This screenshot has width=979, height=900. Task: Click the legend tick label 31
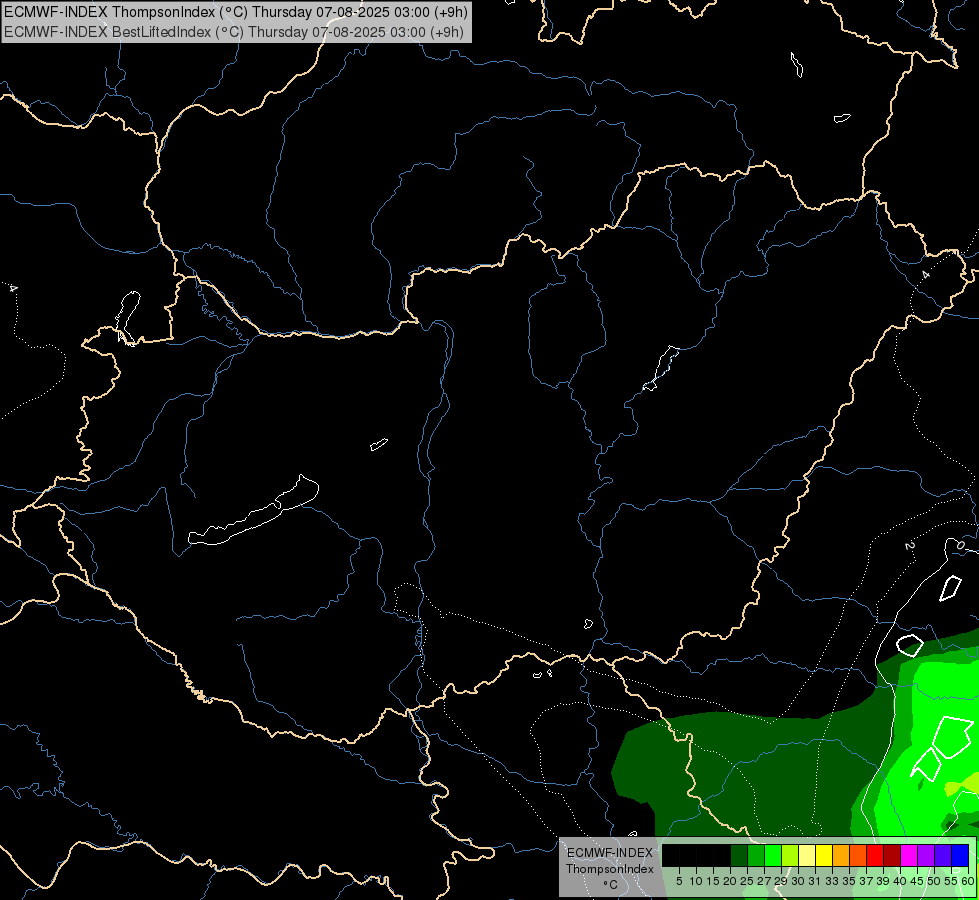tap(815, 881)
